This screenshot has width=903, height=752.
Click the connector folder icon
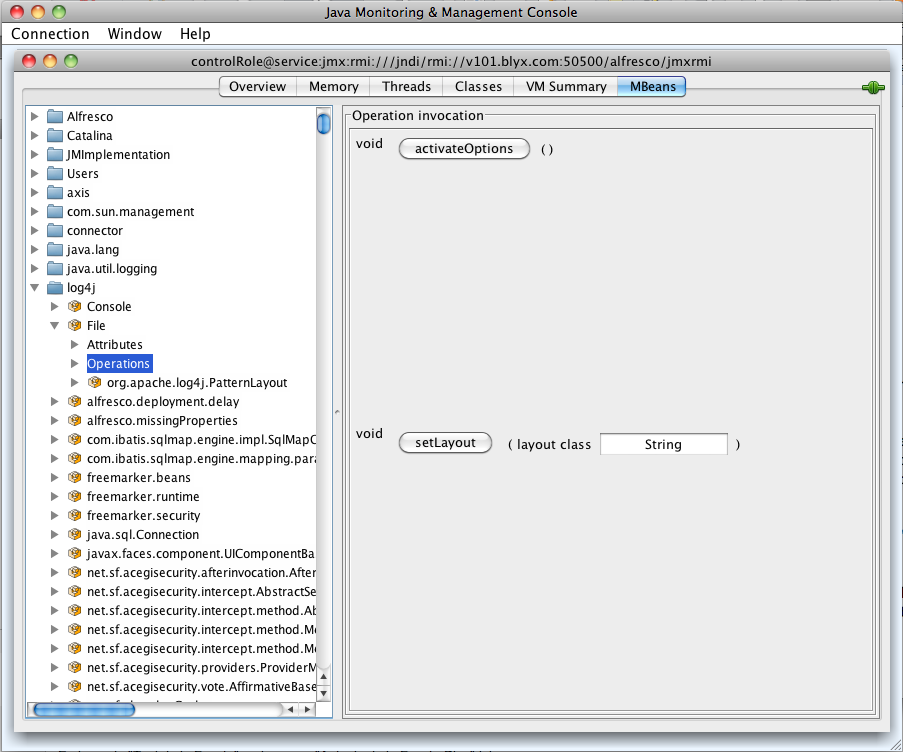55,230
